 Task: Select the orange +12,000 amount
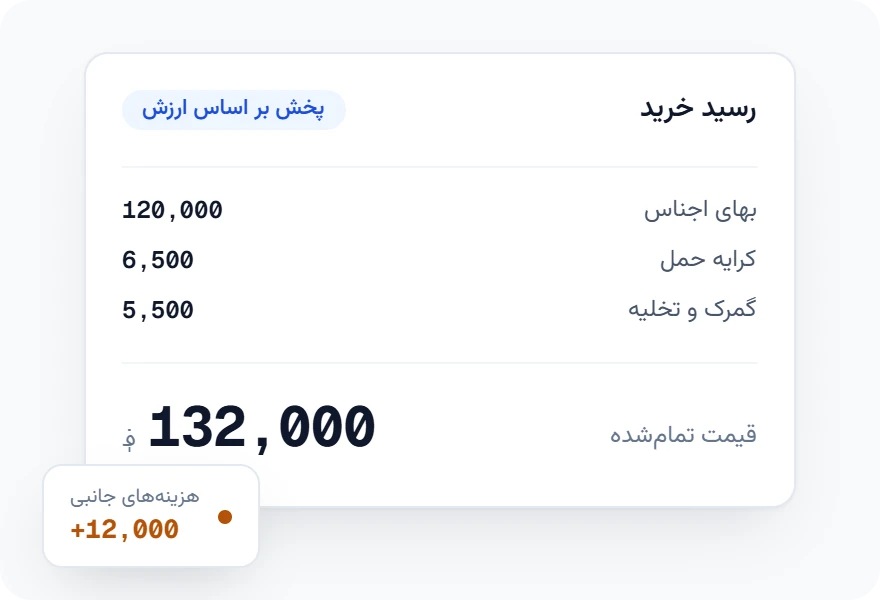[x=125, y=530]
